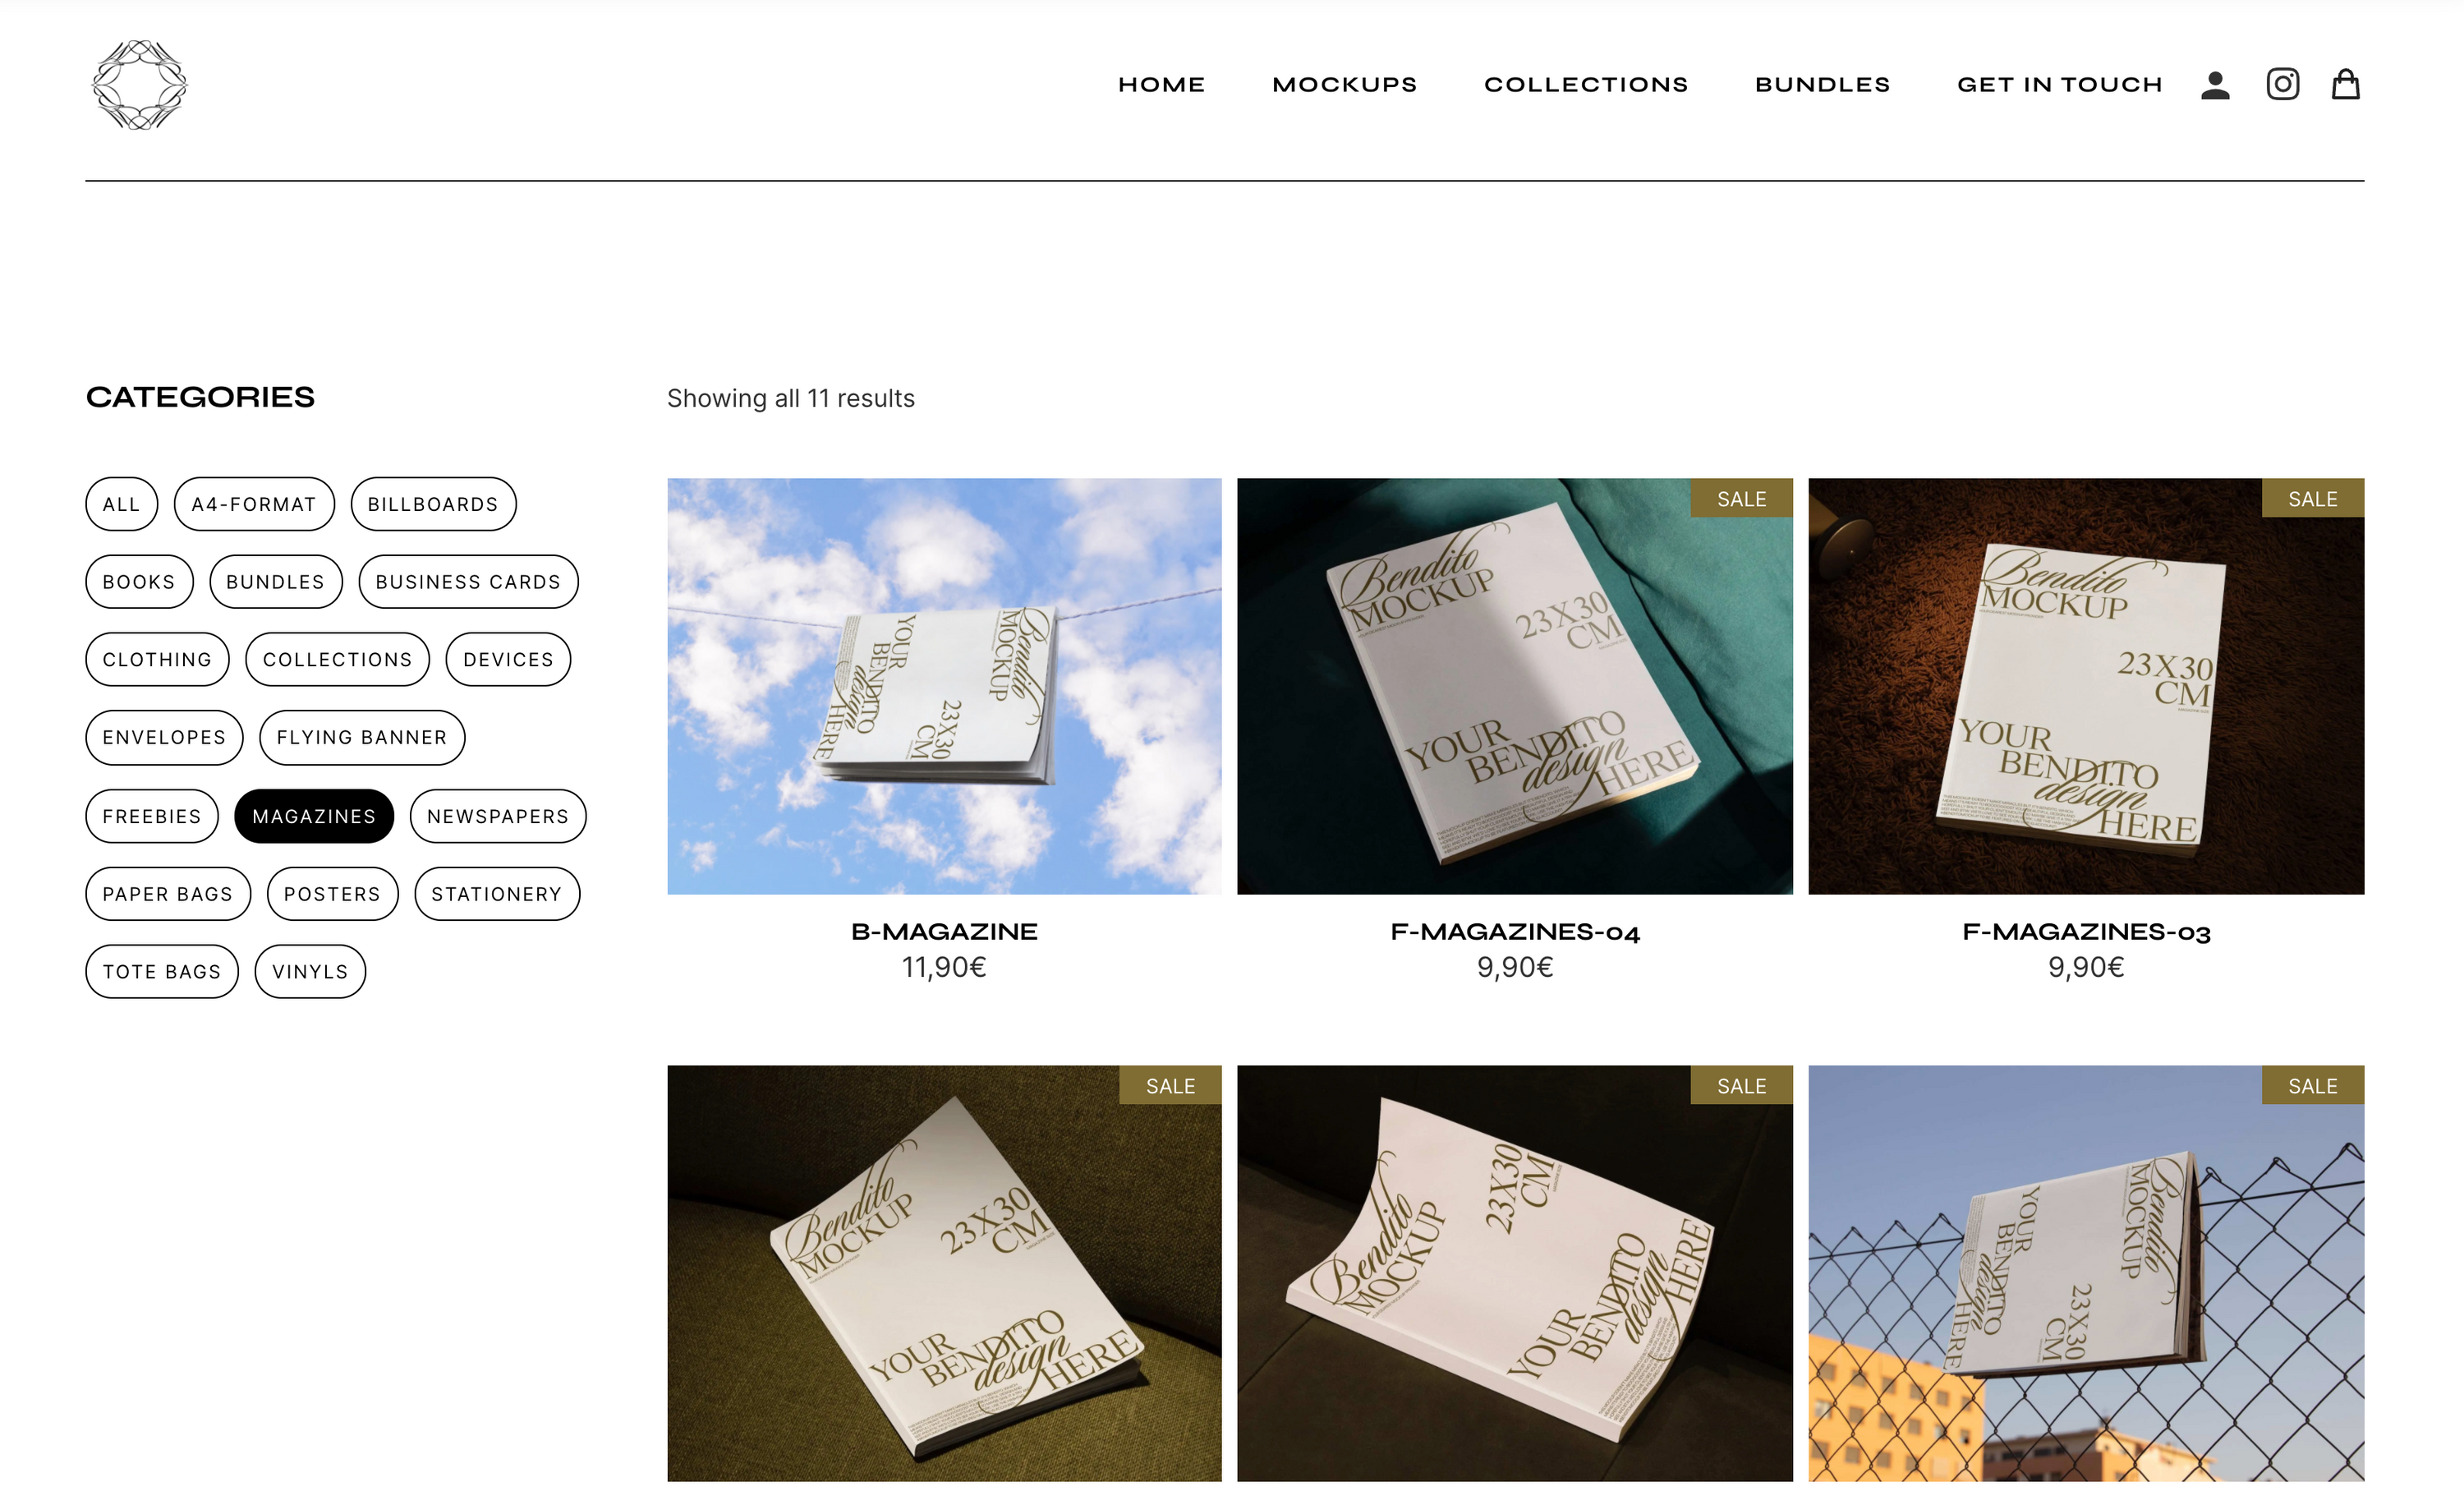The width and height of the screenshot is (2464, 1491).
Task: Open the Mockups menu item
Action: click(x=1344, y=85)
